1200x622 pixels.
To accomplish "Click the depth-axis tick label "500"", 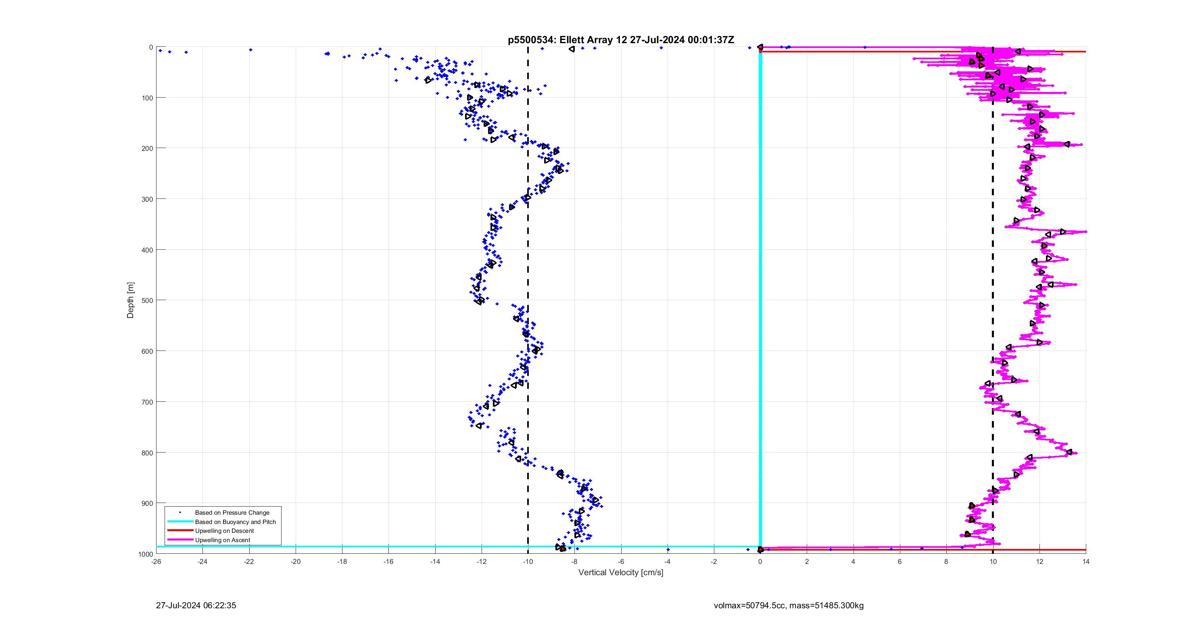I will click(x=146, y=300).
